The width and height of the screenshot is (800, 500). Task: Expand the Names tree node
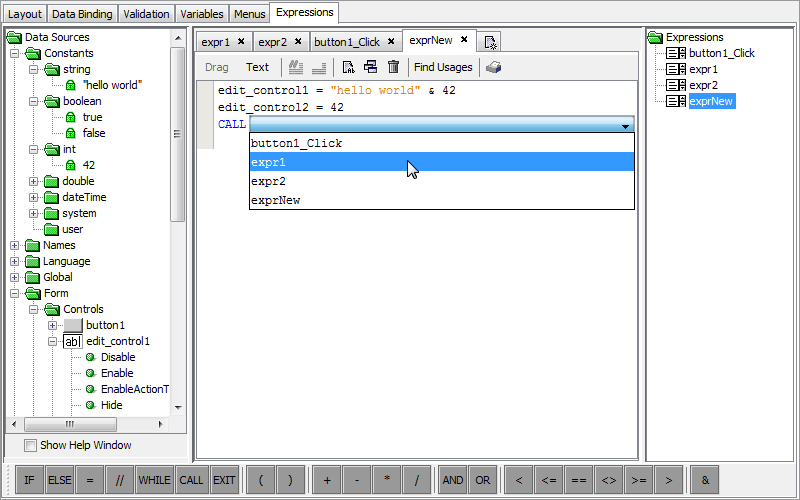pyautogui.click(x=16, y=245)
